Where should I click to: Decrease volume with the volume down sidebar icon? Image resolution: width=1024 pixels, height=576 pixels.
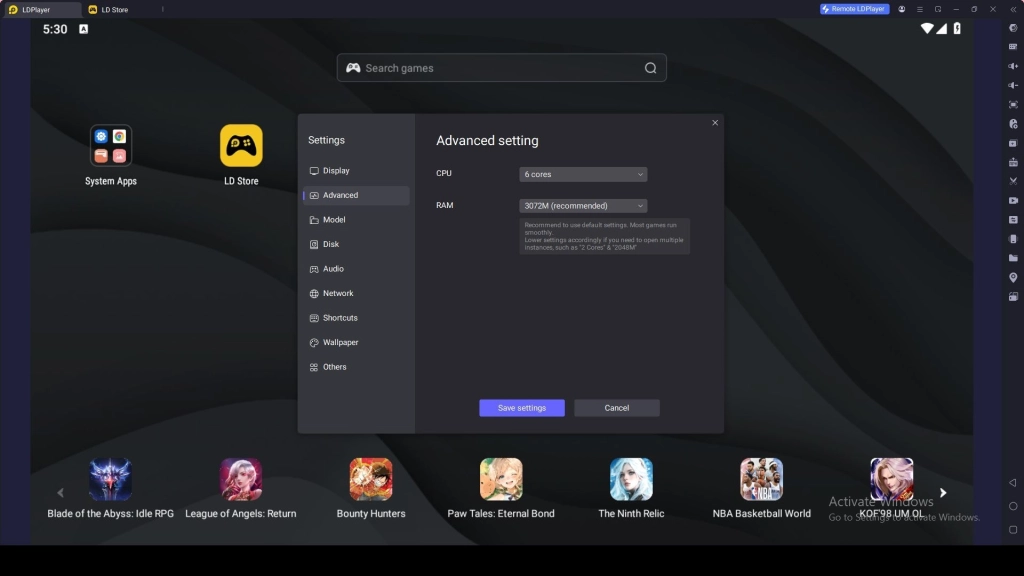(1012, 84)
